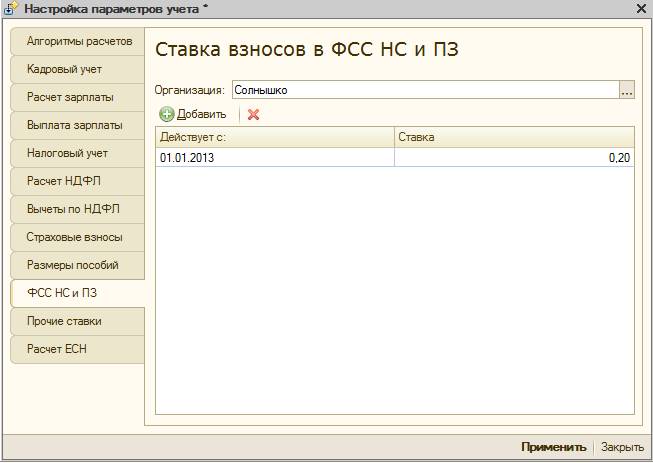The height and width of the screenshot is (463, 653).
Task: Select Размеры пособий tab
Action: pos(77,265)
